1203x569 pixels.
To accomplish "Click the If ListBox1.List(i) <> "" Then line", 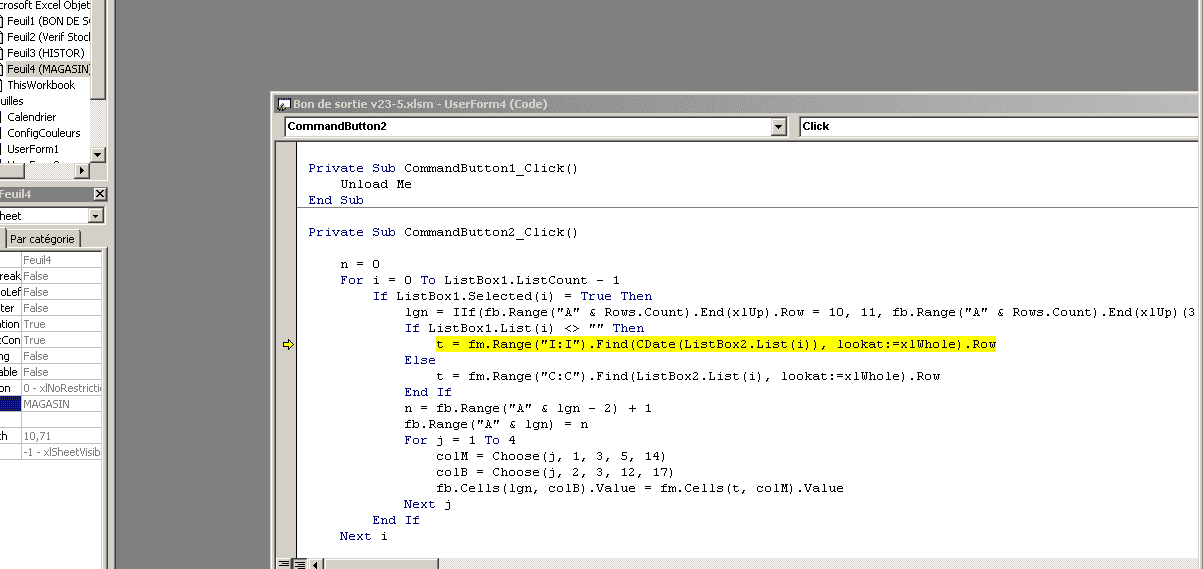I will click(x=524, y=328).
